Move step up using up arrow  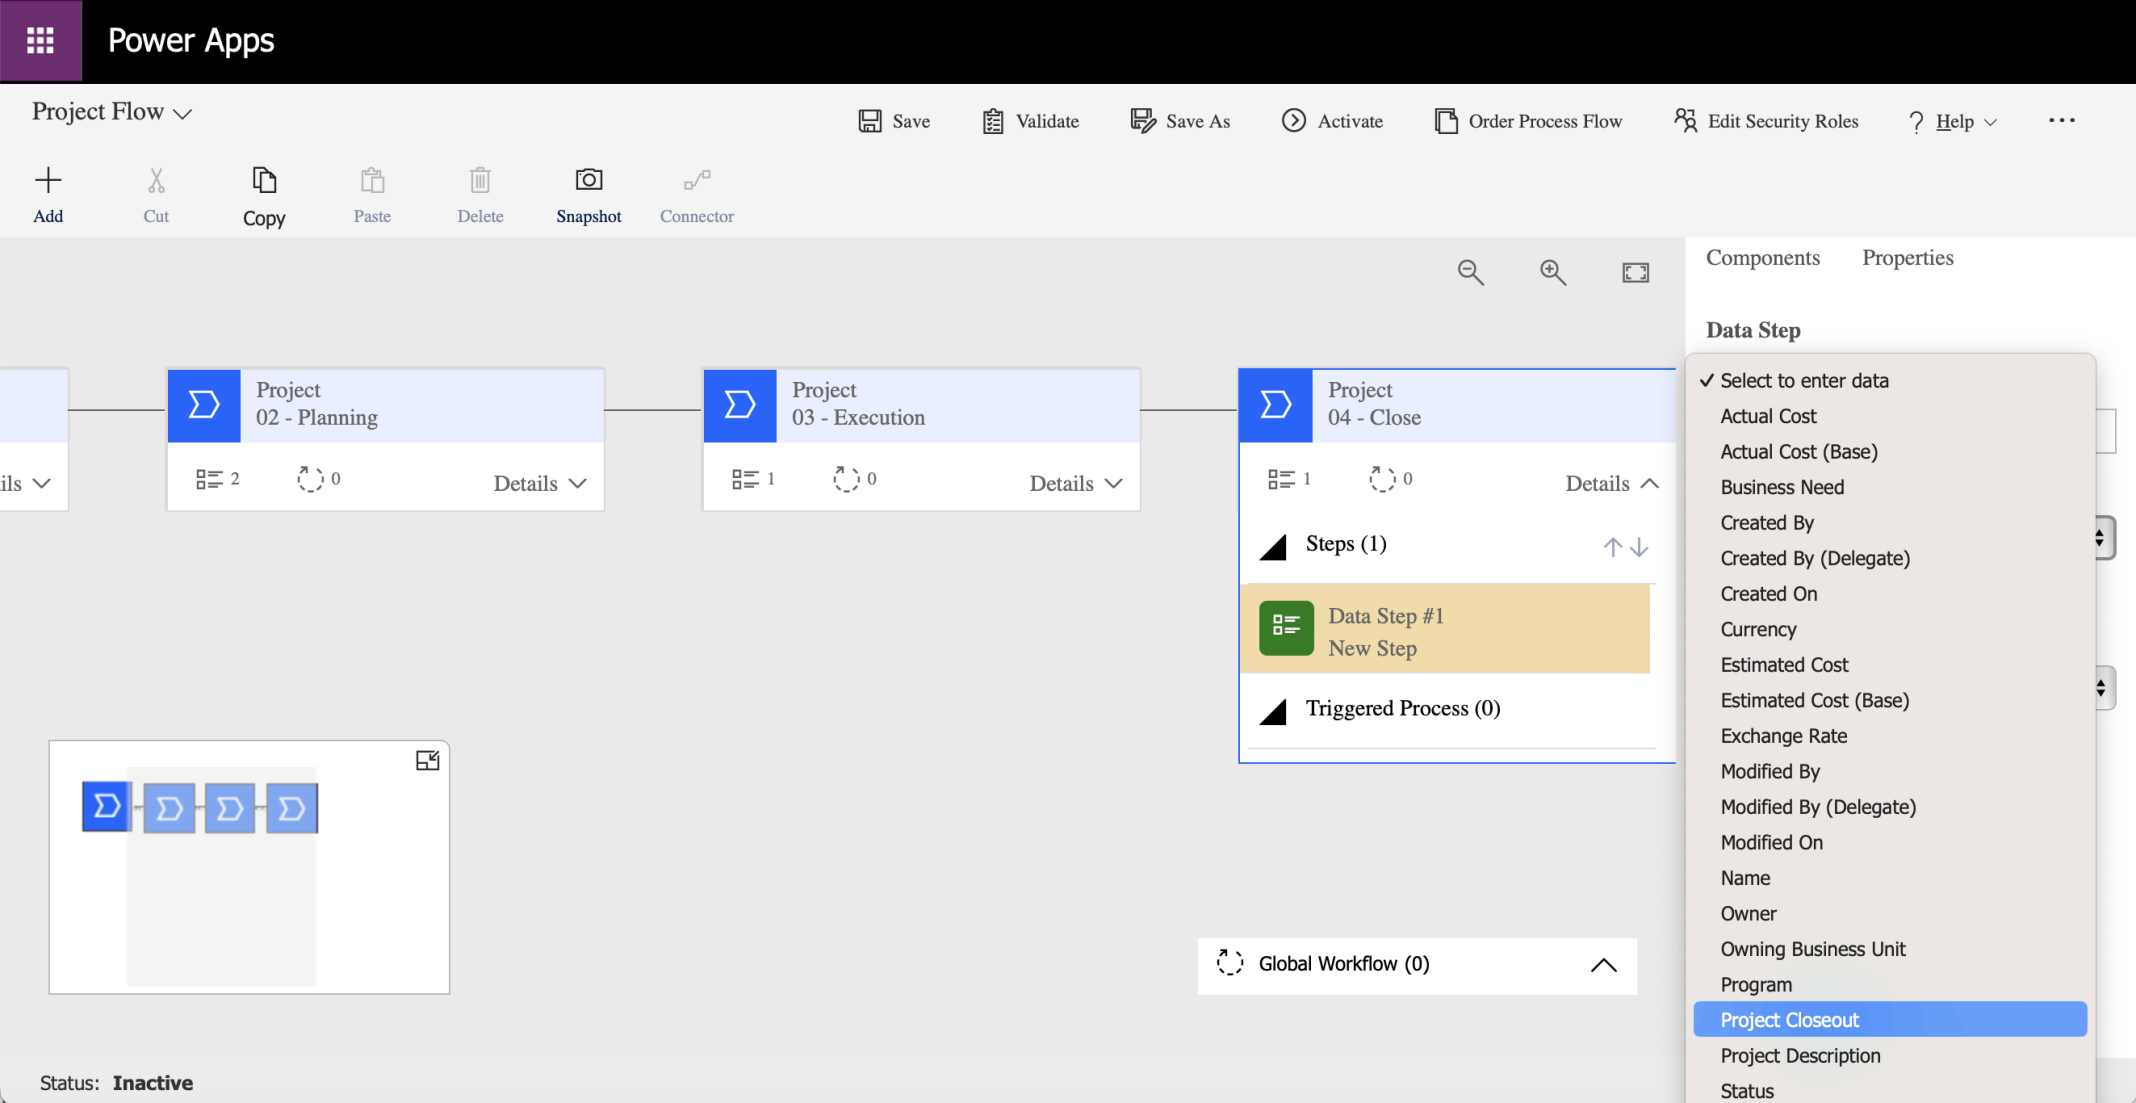coord(1612,547)
